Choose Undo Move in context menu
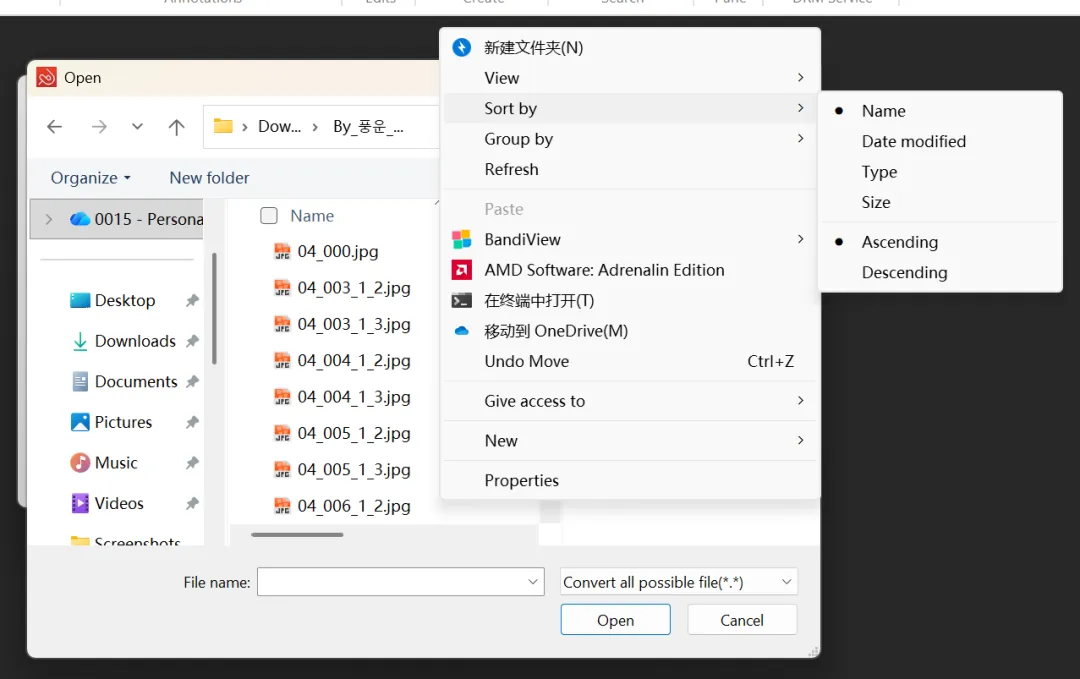The height and width of the screenshot is (679, 1080). coord(630,361)
